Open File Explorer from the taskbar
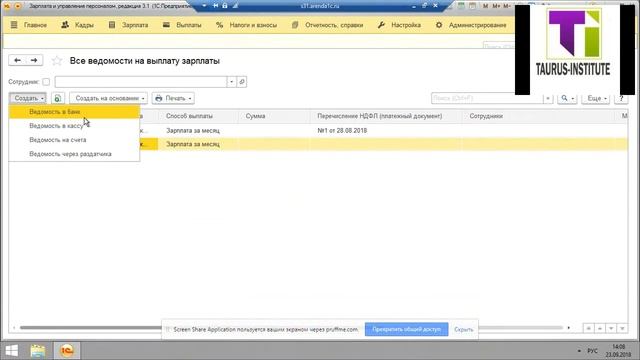640x360 pixels. click(x=38, y=351)
